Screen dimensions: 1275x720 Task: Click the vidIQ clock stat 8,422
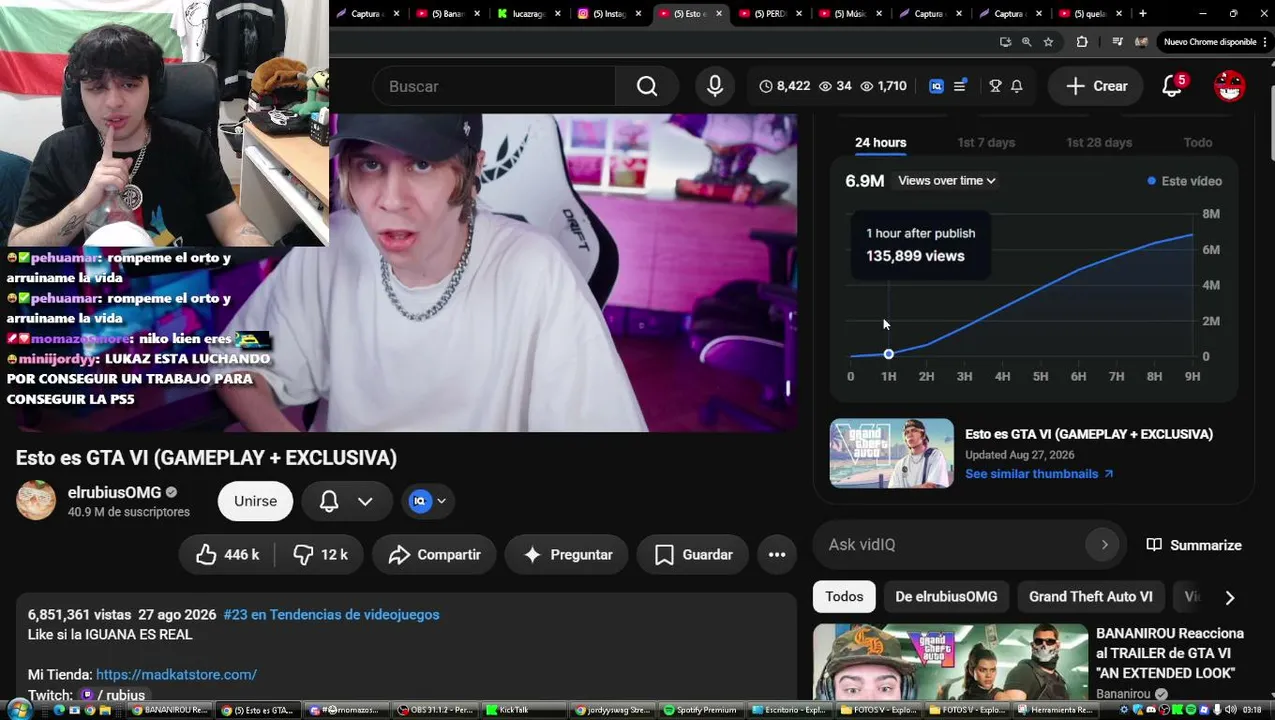click(784, 86)
